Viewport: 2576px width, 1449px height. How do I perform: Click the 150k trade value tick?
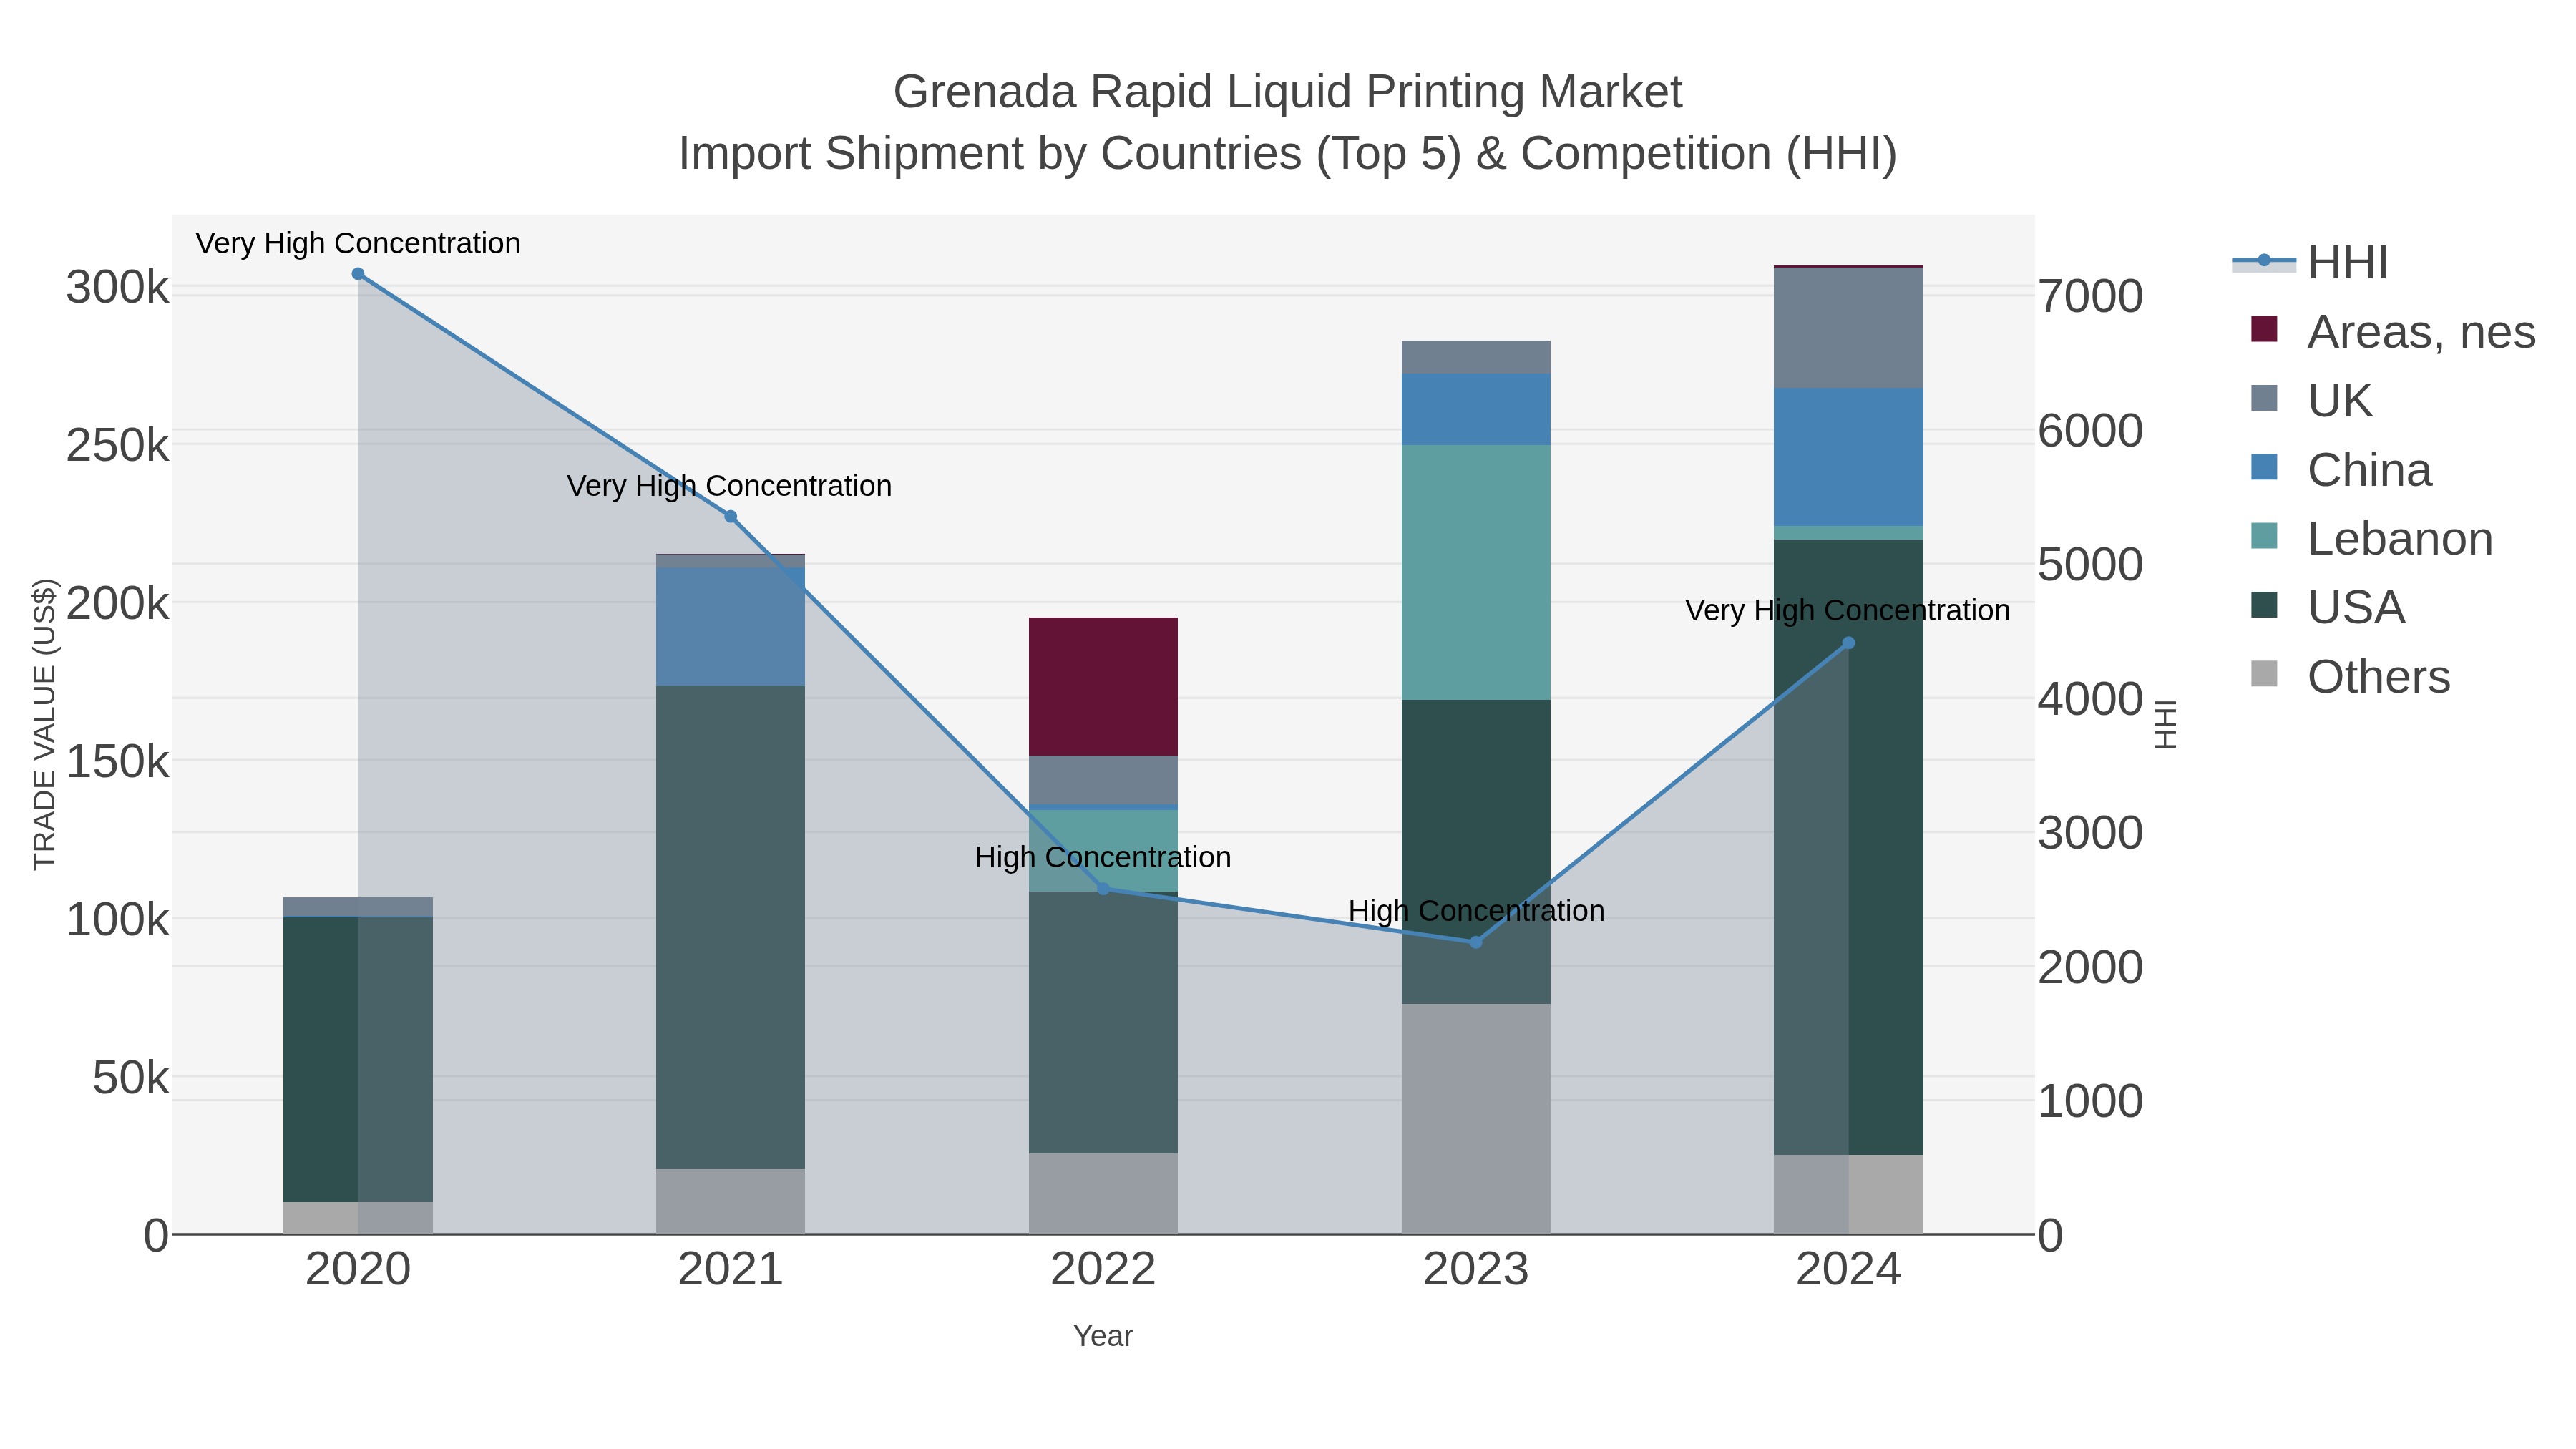tap(118, 762)
